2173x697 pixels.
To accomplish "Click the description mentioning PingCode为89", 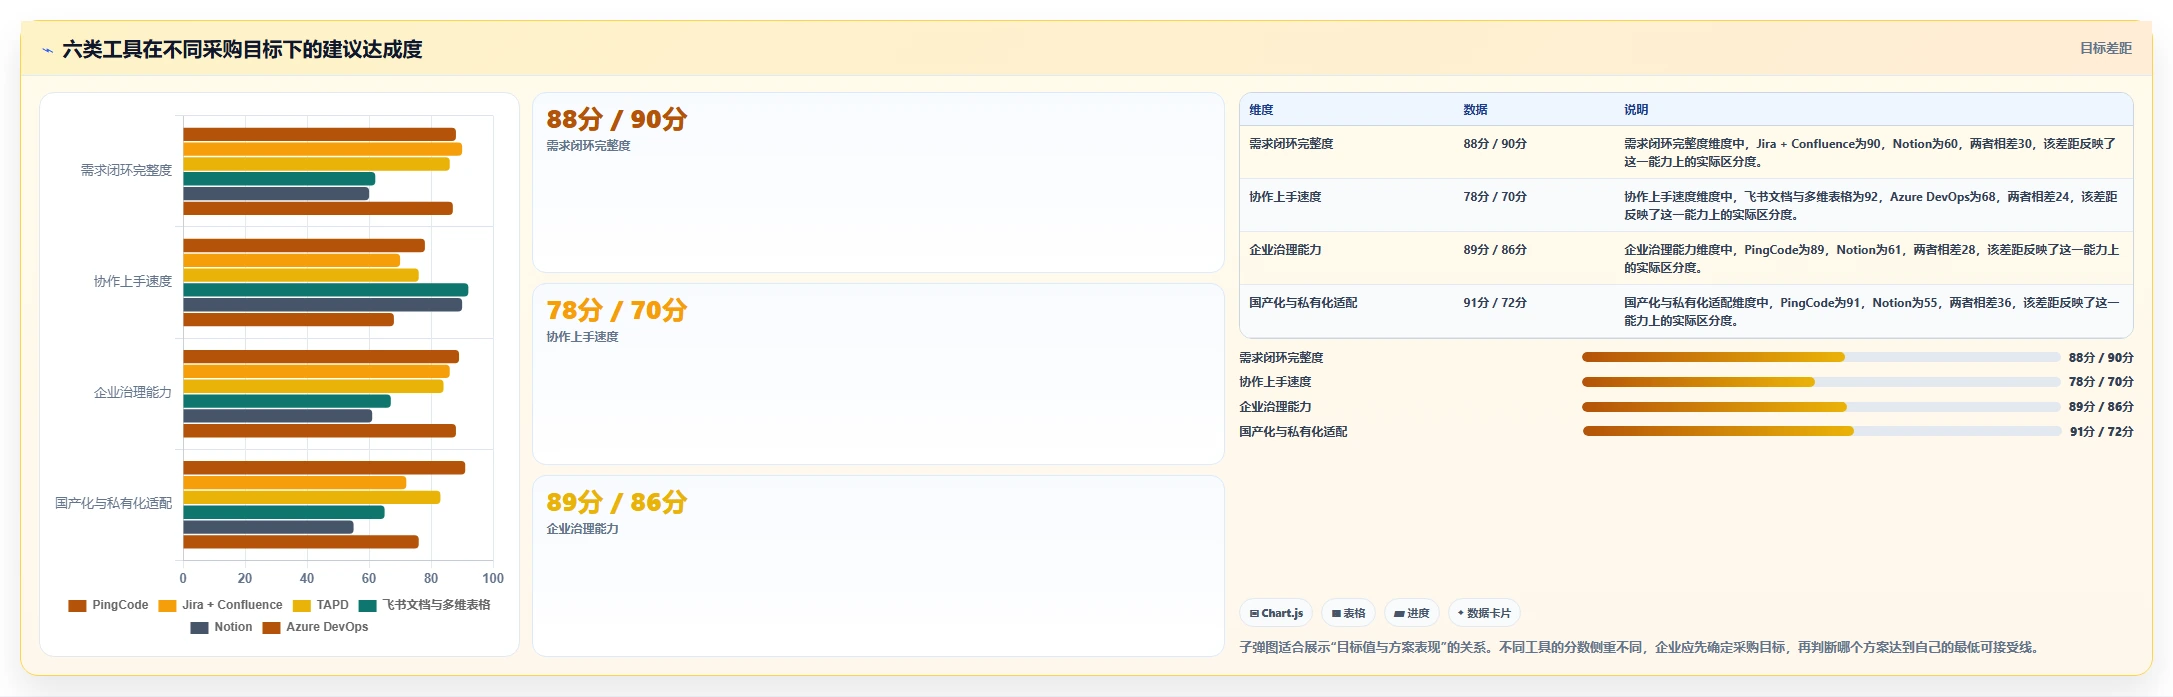I will 1871,259.
